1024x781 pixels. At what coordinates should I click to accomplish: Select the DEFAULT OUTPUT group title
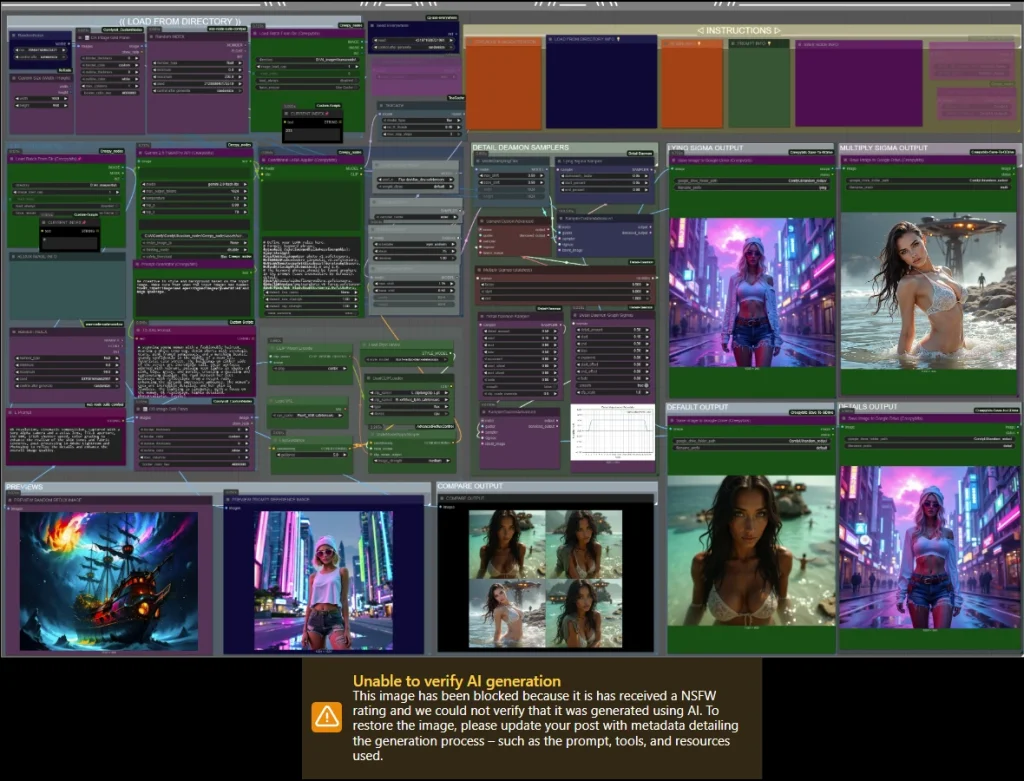click(x=697, y=407)
